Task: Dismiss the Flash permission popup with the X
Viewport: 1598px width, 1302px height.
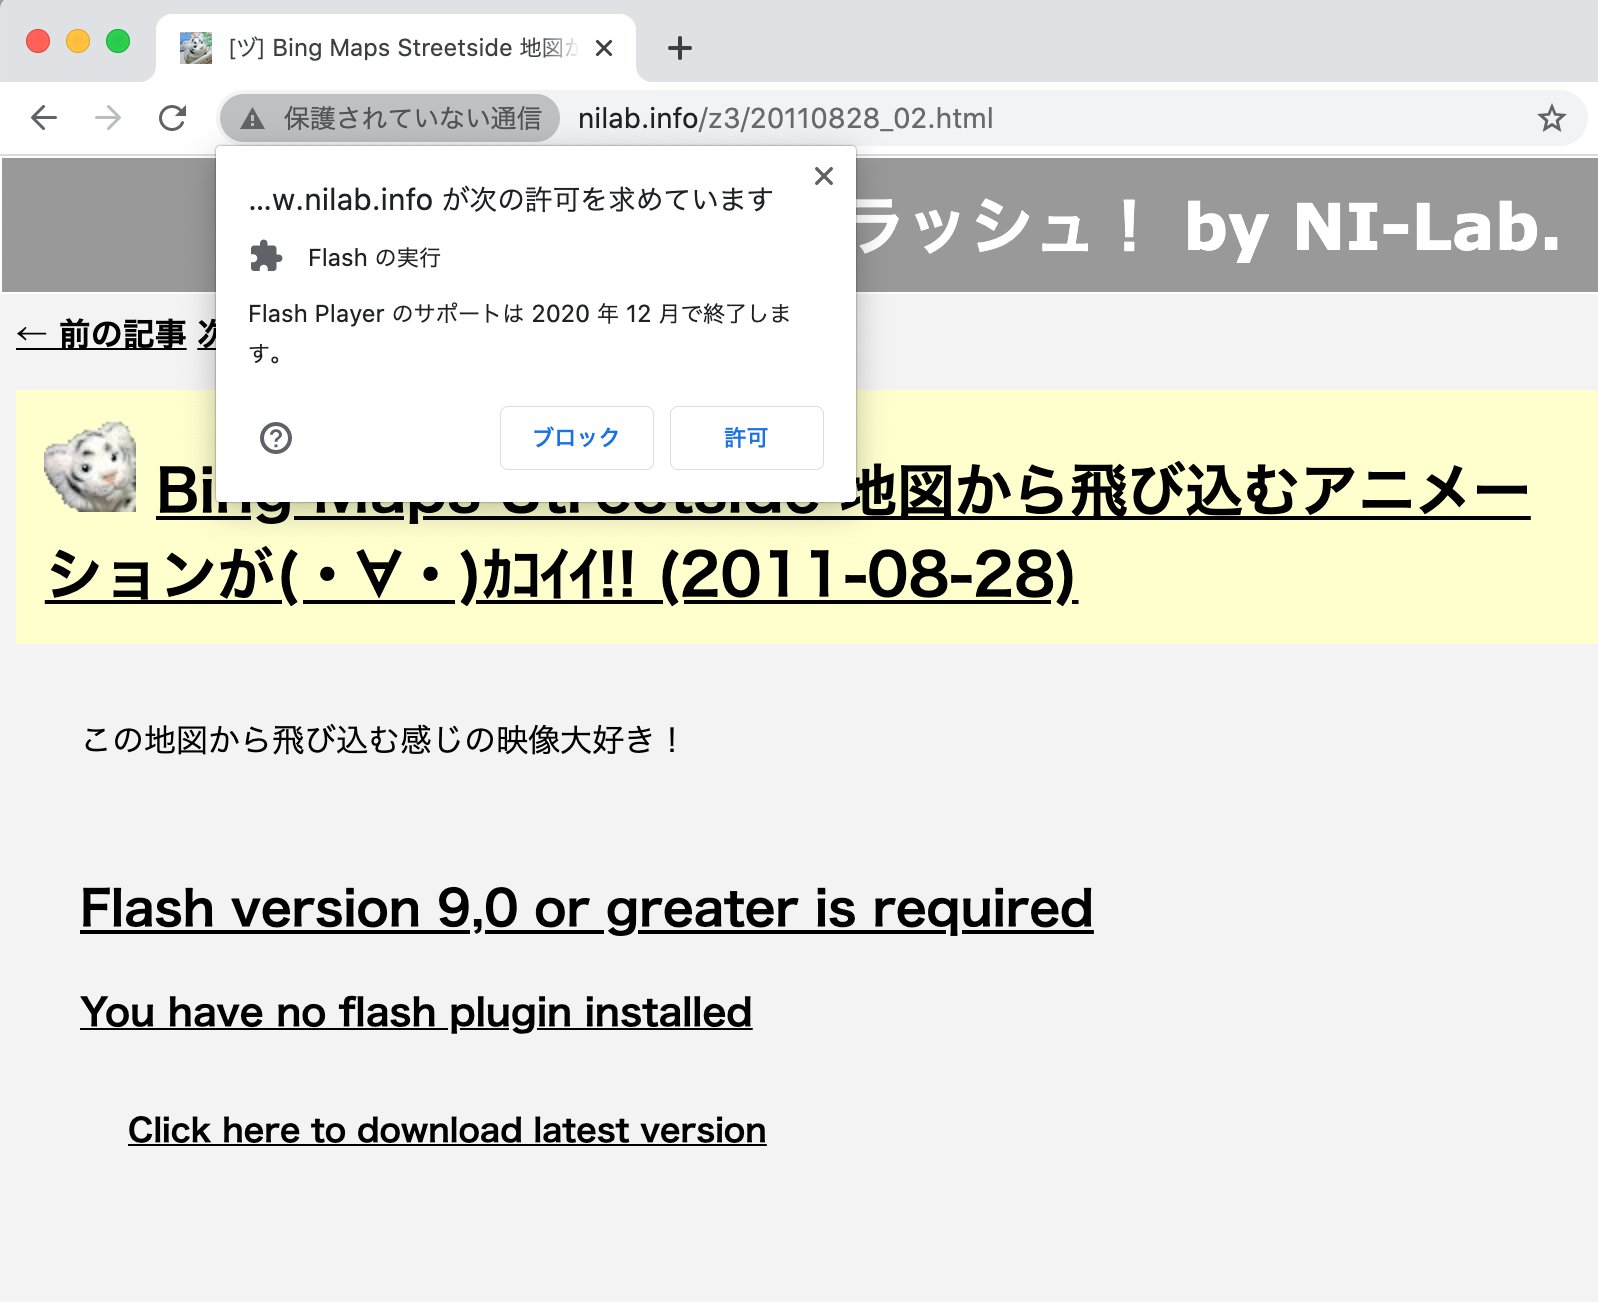Action: click(824, 176)
